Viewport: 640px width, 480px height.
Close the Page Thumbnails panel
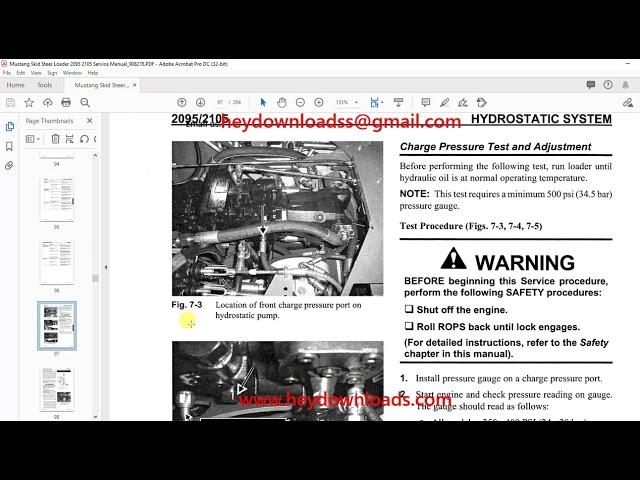pos(89,121)
